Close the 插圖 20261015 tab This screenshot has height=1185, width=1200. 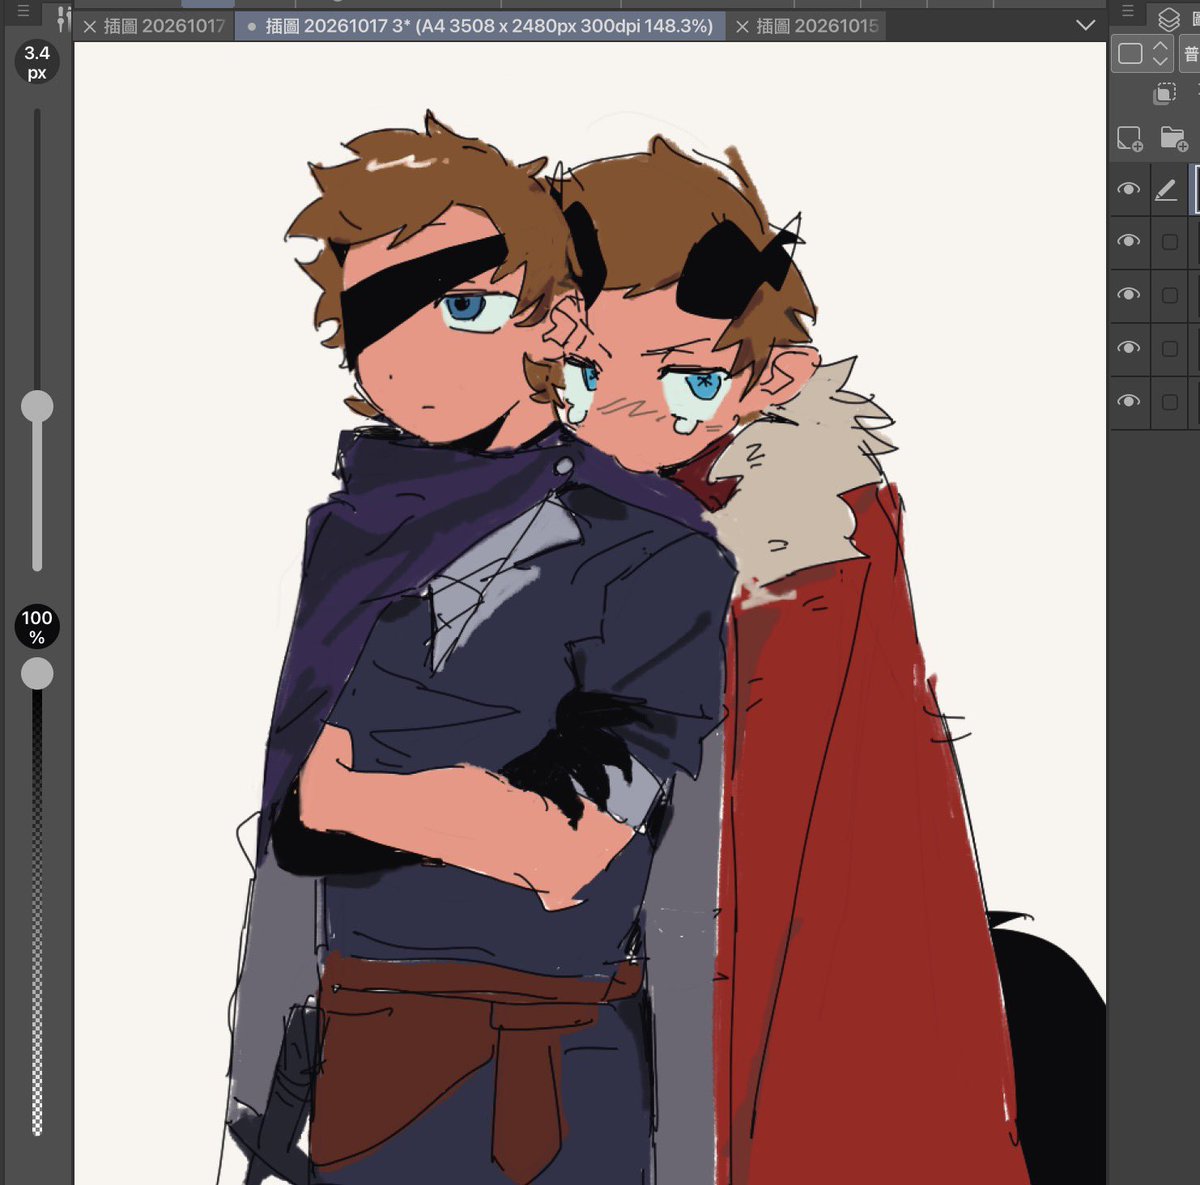(742, 27)
